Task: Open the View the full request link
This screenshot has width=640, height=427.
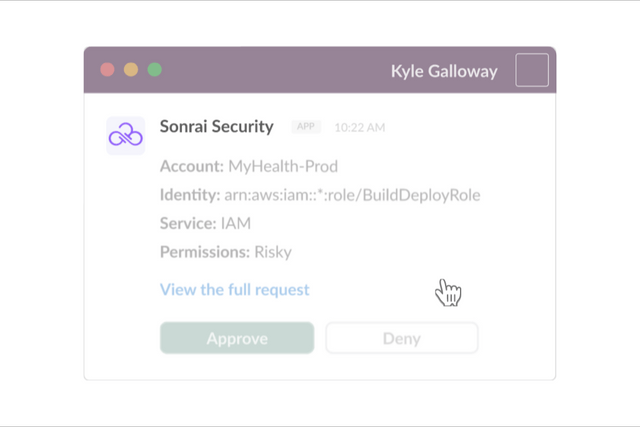Action: (235, 289)
